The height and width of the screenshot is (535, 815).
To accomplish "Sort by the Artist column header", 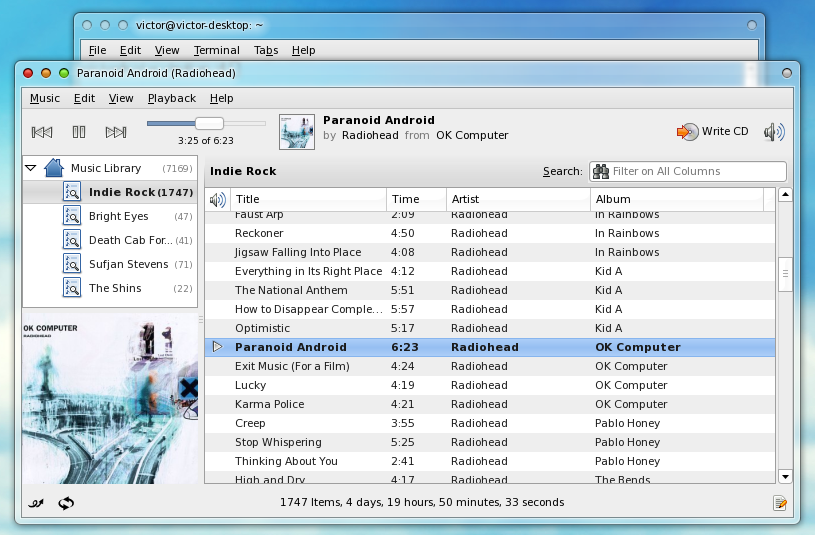I will pos(518,199).
